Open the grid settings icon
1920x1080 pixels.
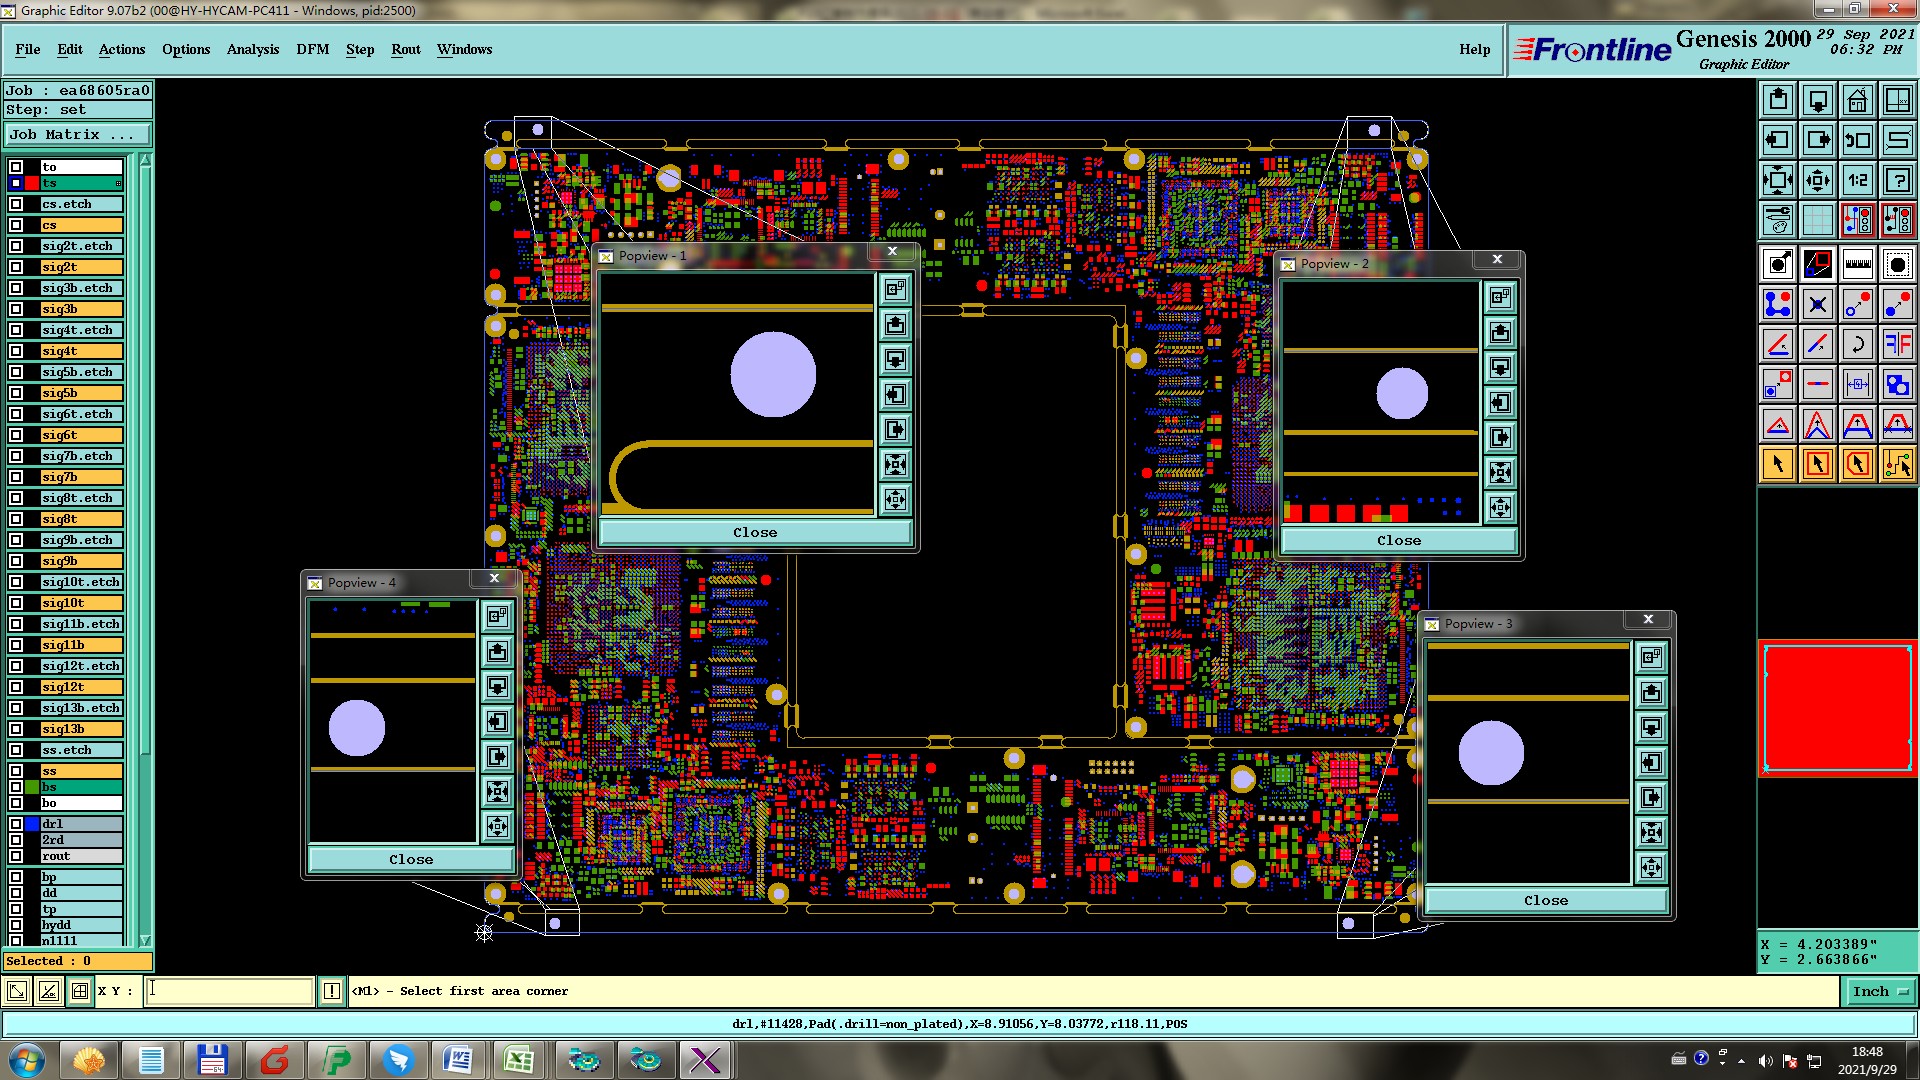coord(1817,220)
